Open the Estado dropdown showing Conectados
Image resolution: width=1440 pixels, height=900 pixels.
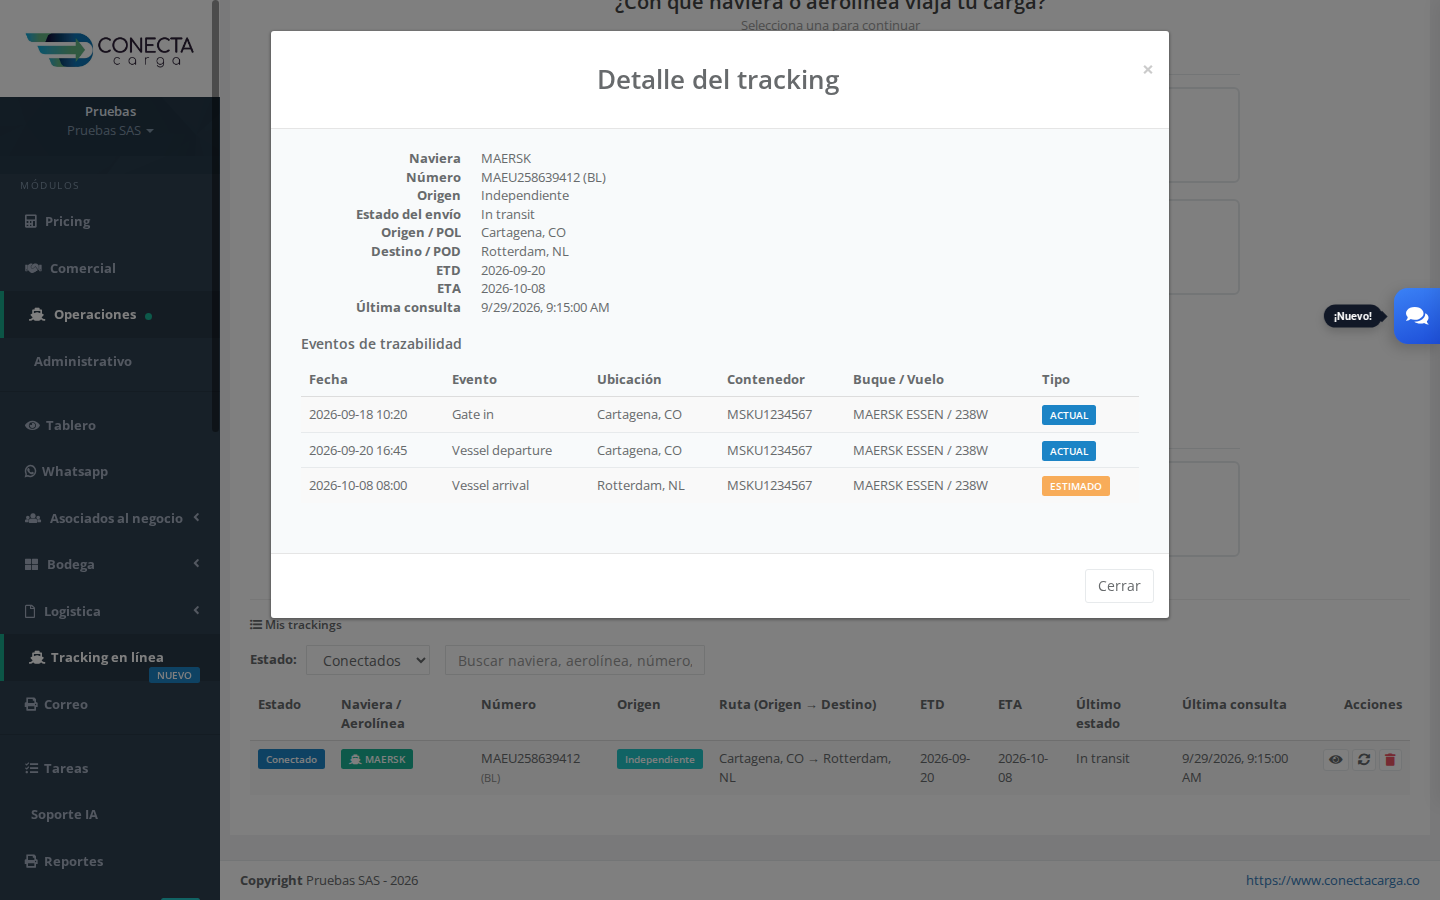(x=368, y=660)
